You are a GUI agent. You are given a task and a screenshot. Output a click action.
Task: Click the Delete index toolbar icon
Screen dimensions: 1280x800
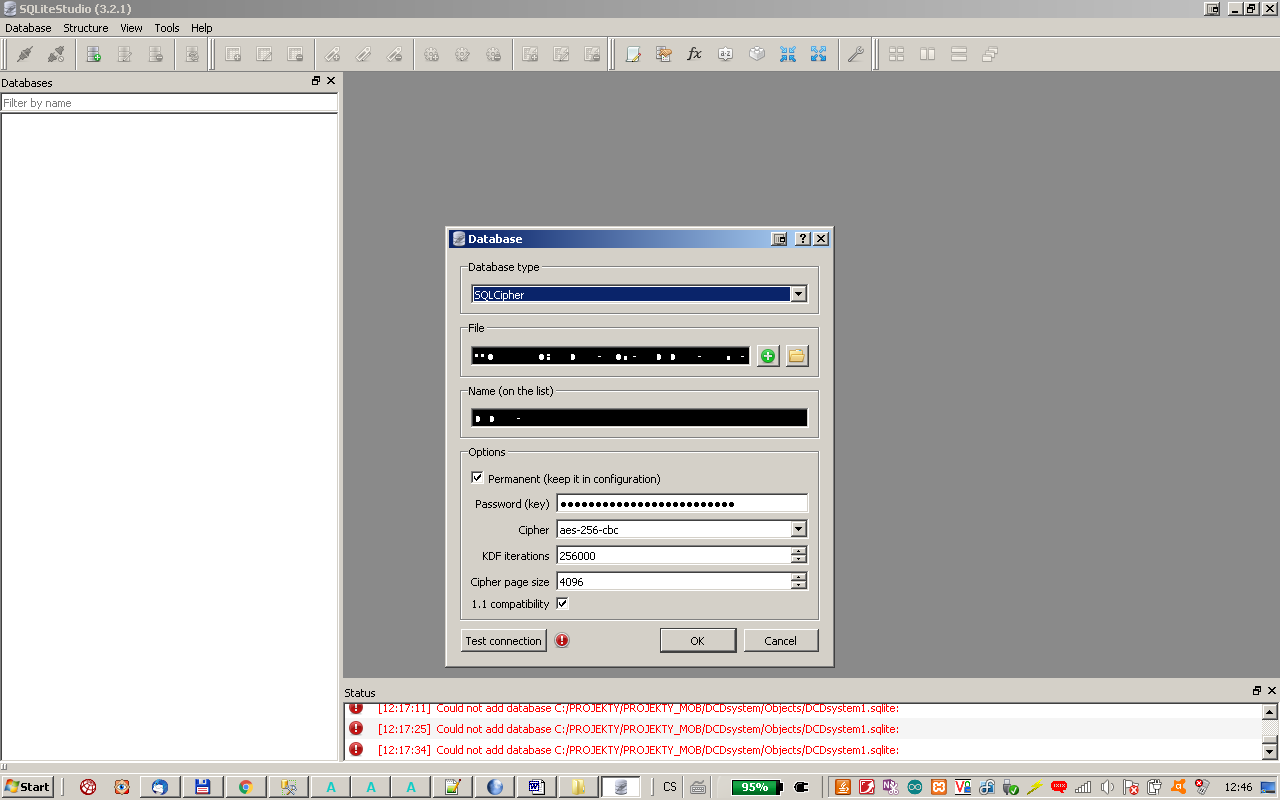(394, 54)
